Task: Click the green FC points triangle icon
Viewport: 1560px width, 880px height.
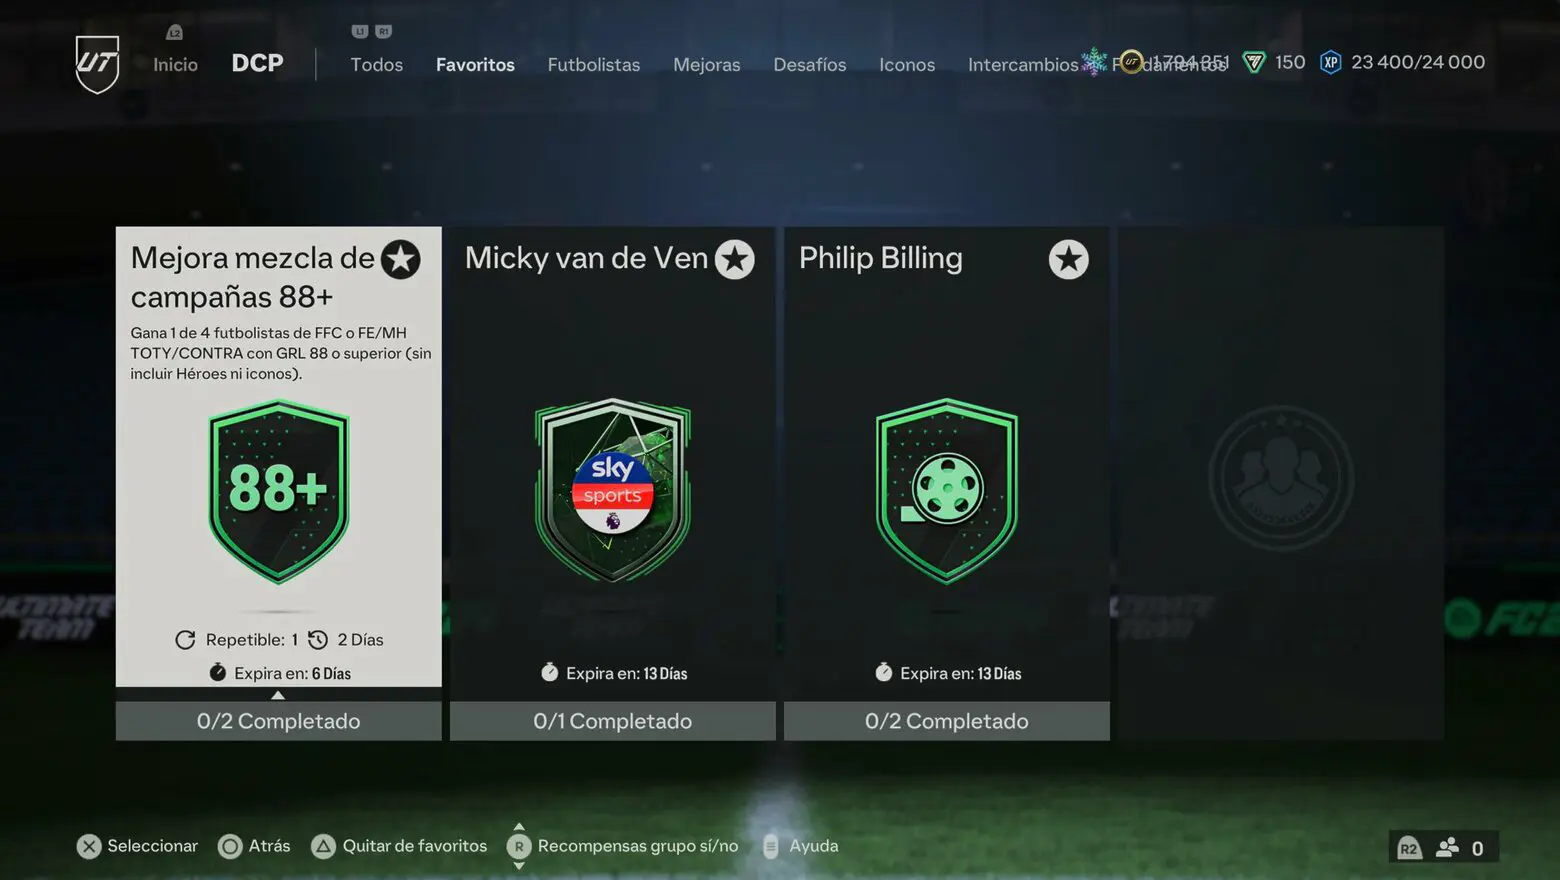Action: click(x=1253, y=62)
